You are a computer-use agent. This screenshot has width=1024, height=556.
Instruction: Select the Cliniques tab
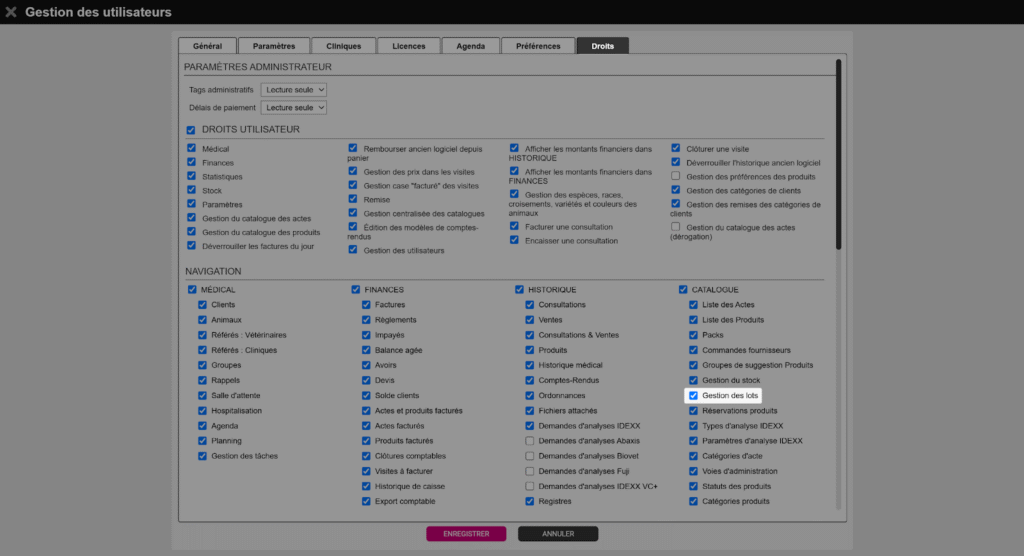[343, 46]
